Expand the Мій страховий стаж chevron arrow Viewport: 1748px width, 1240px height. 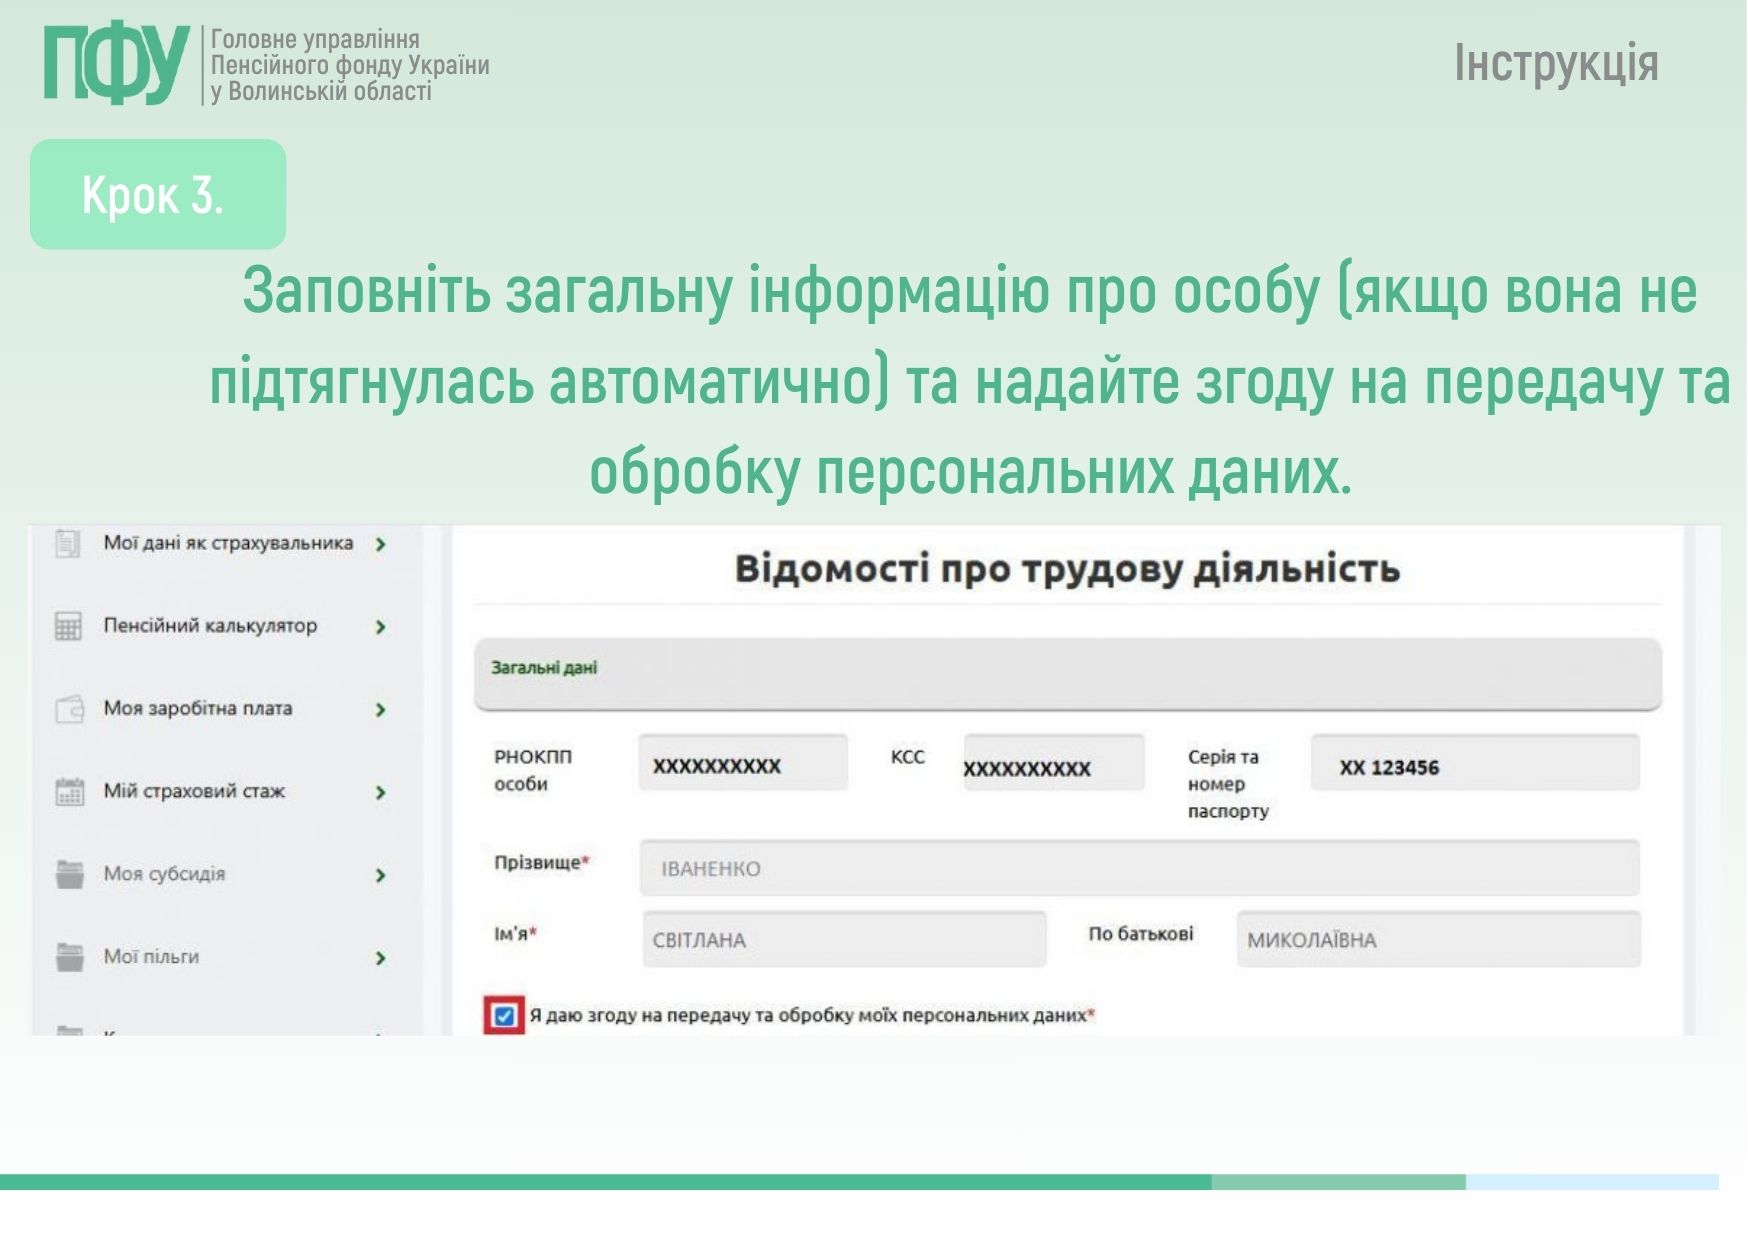[x=380, y=793]
